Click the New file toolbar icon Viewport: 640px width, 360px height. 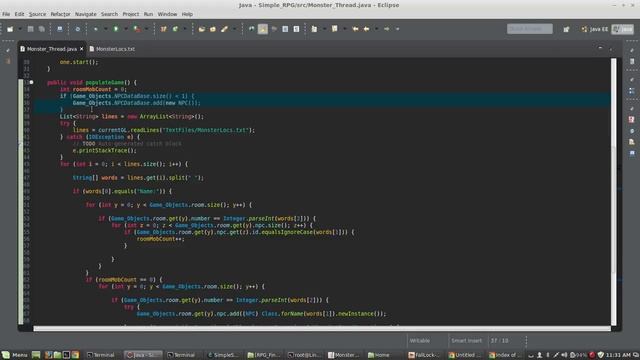click(x=10, y=29)
